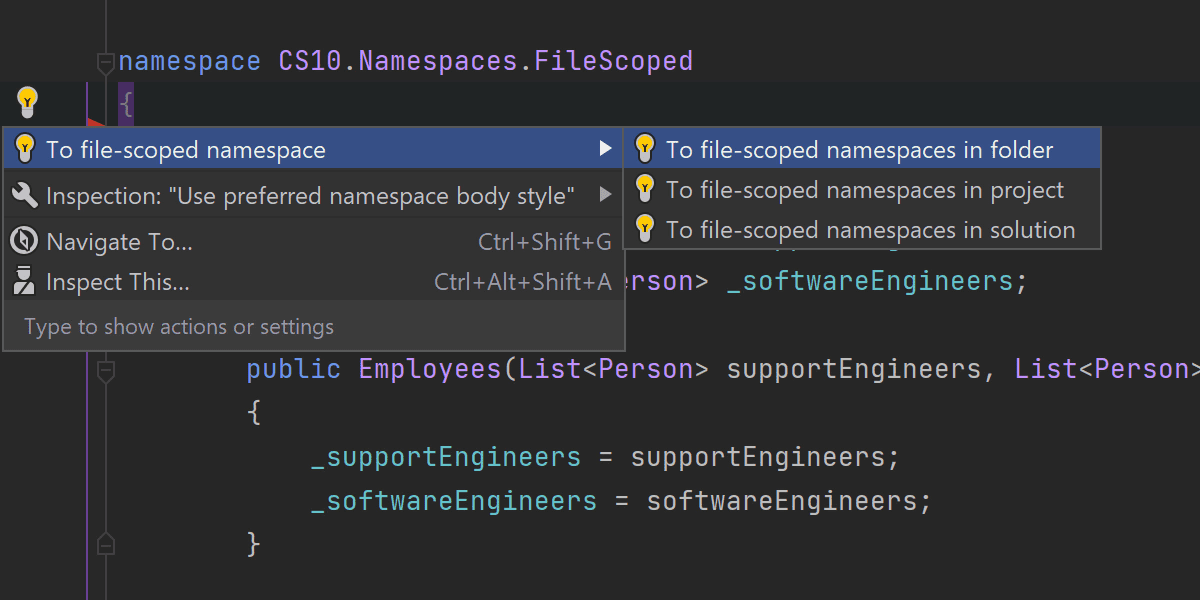Select the "Inspect This..." action
Image resolution: width=1200 pixels, height=600 pixels.
(314, 282)
